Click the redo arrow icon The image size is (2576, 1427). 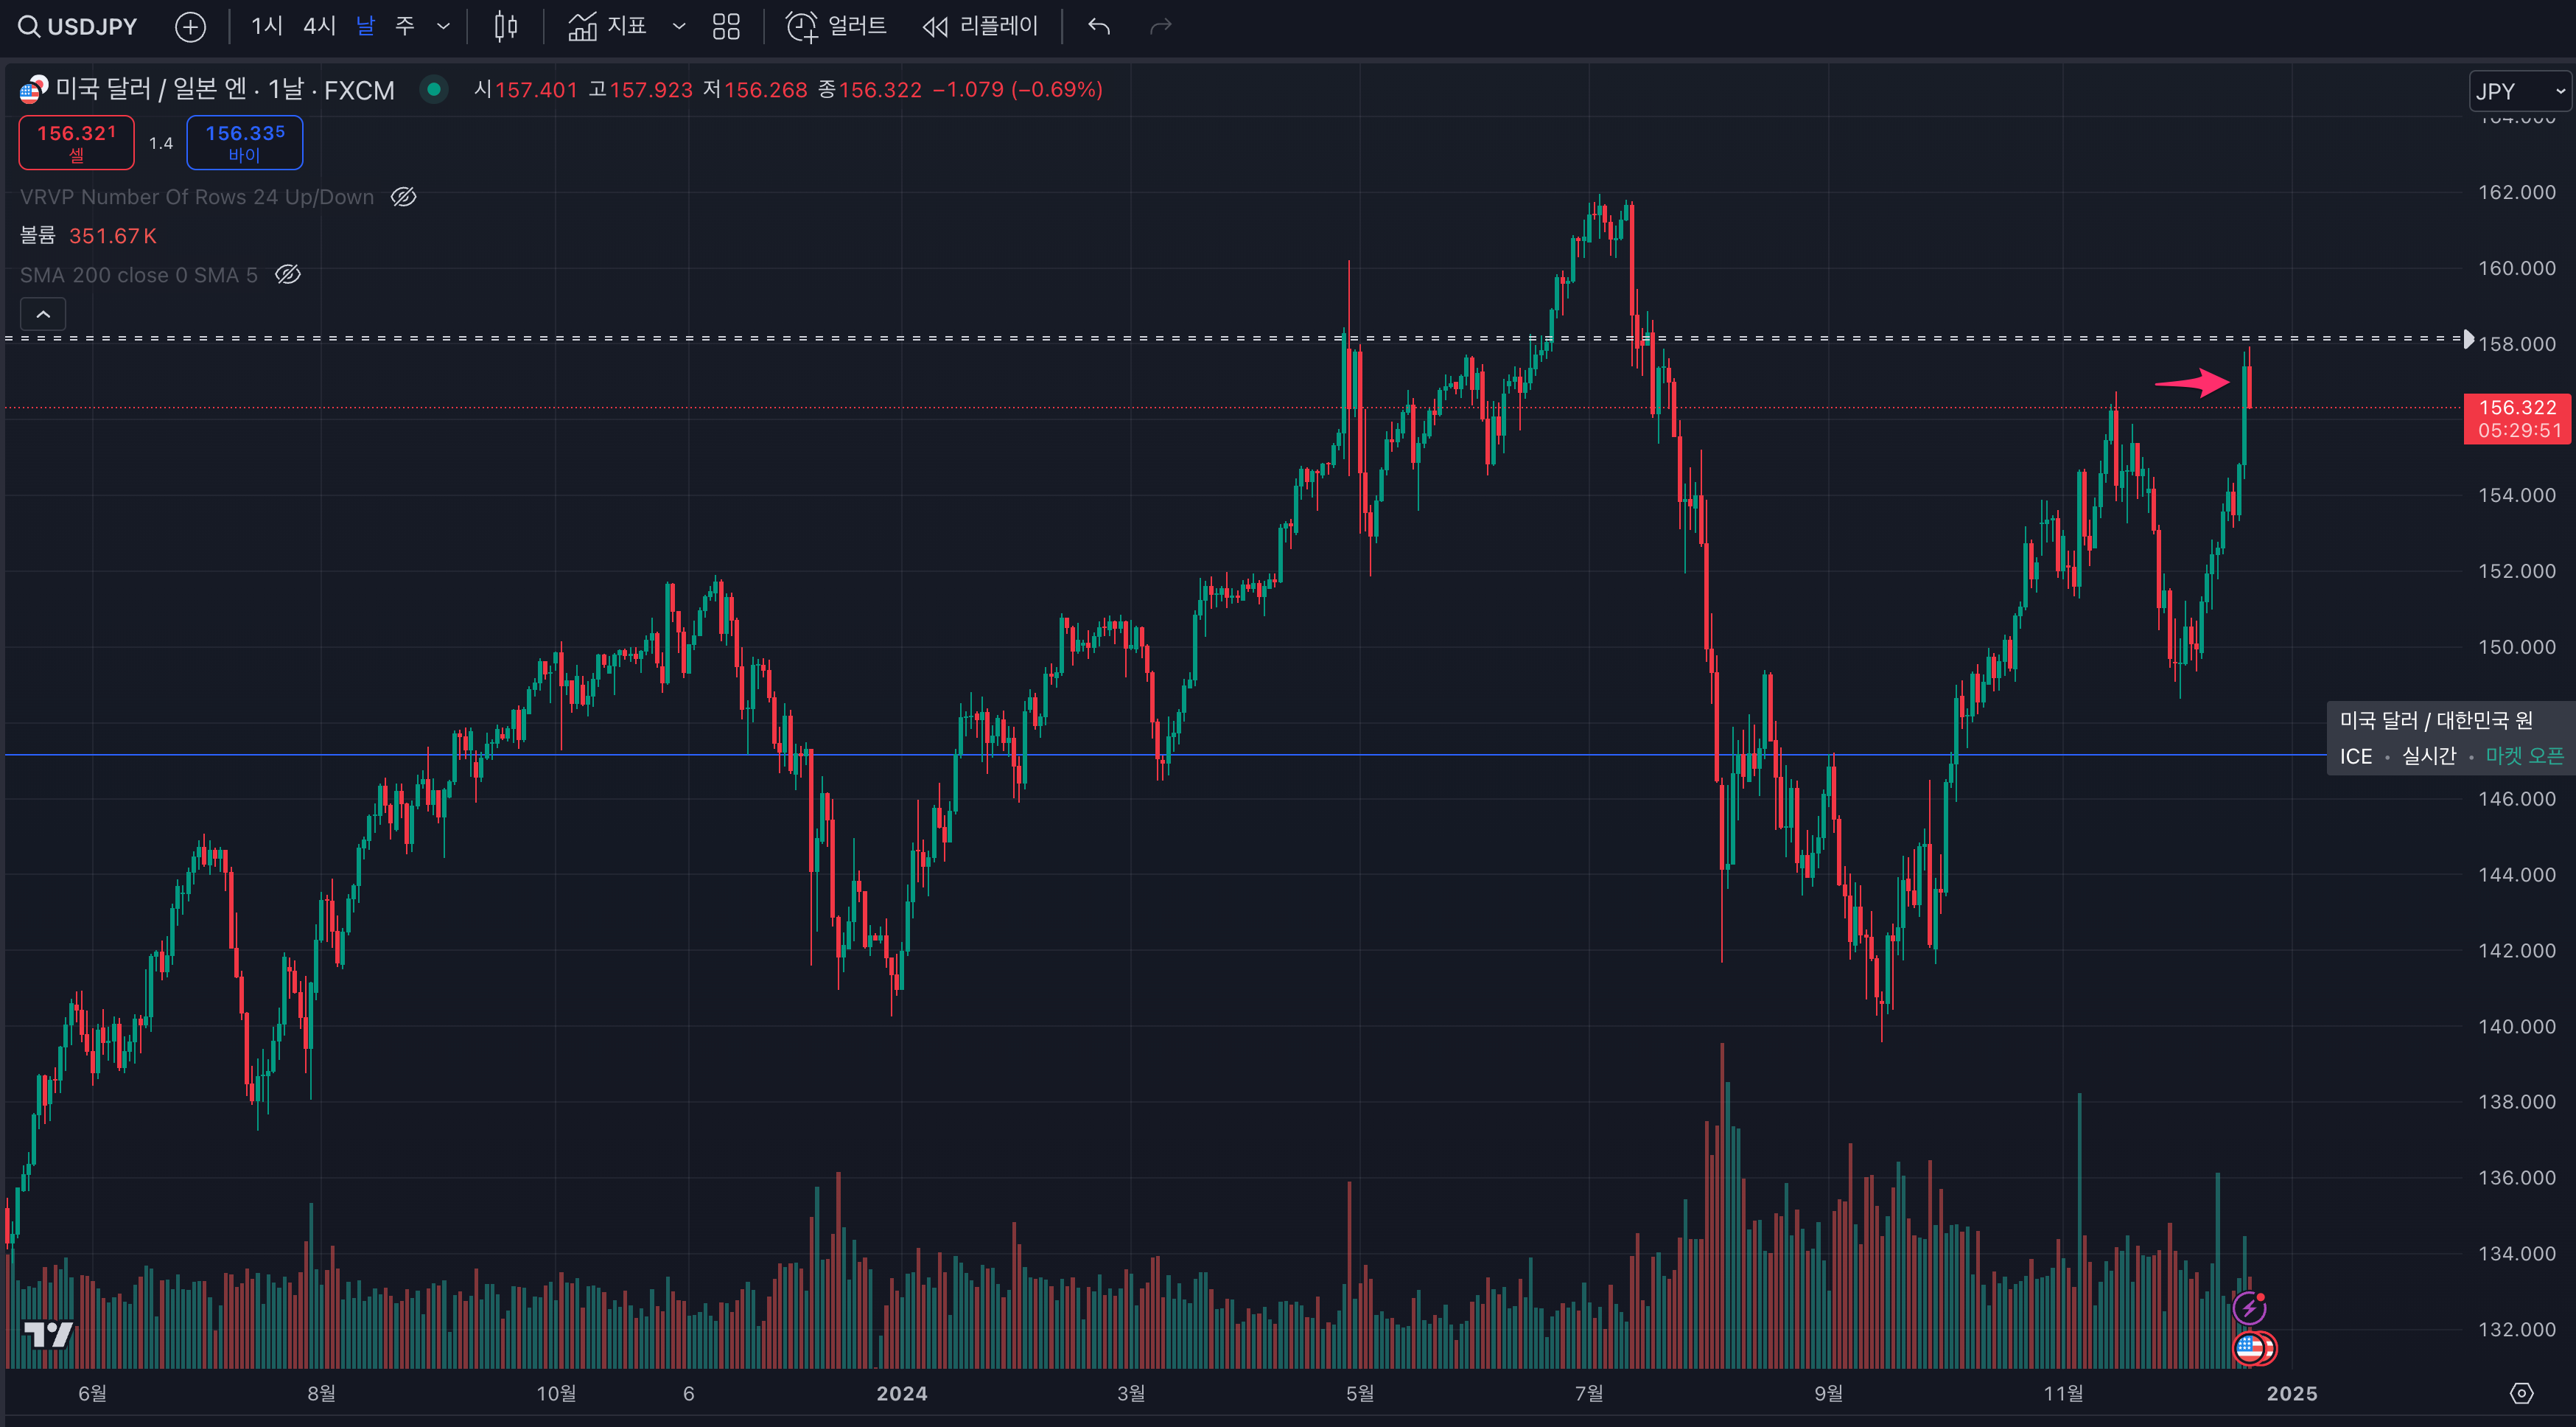(1160, 27)
